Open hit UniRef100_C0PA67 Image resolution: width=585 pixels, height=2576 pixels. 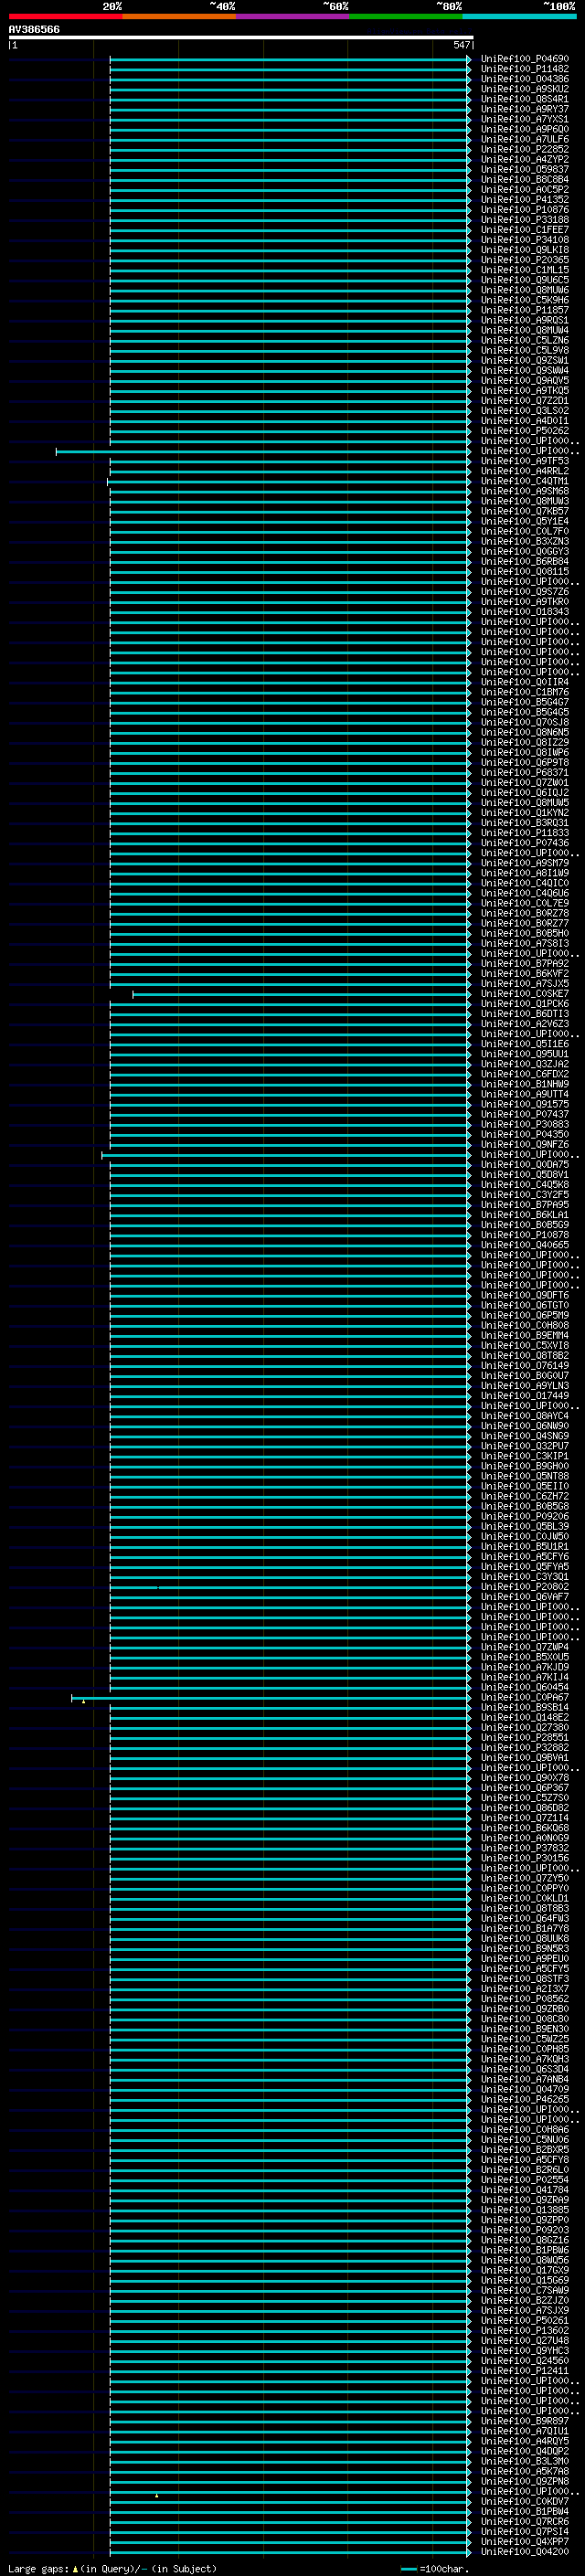[525, 1698]
